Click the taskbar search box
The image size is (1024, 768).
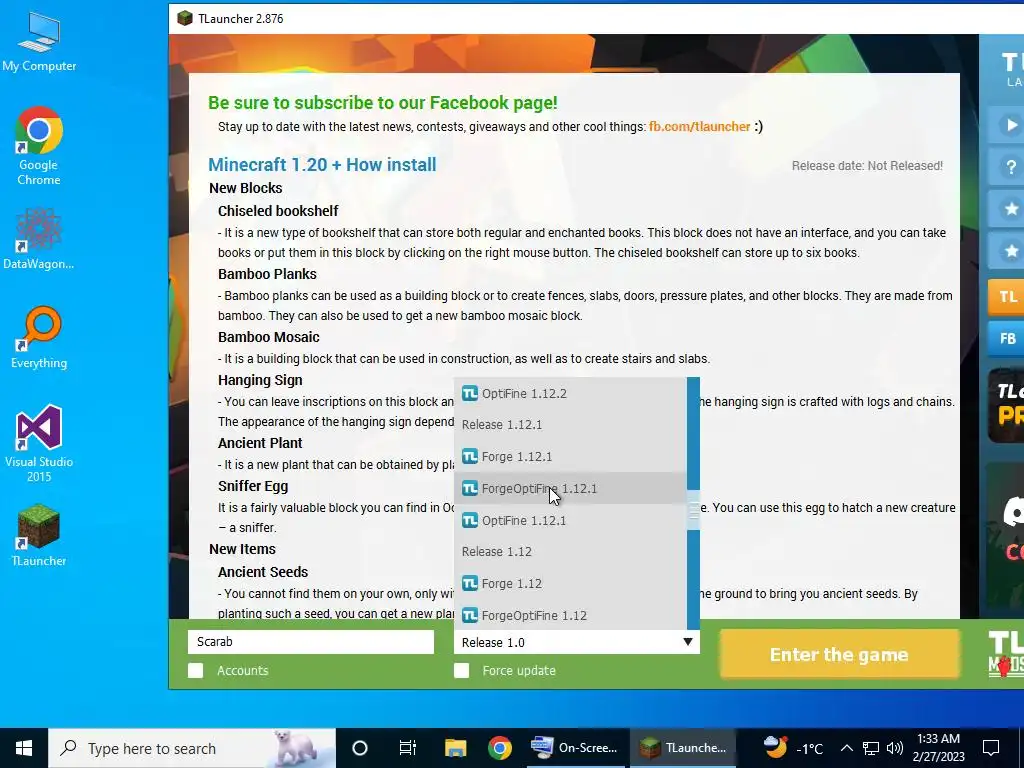[x=192, y=748]
